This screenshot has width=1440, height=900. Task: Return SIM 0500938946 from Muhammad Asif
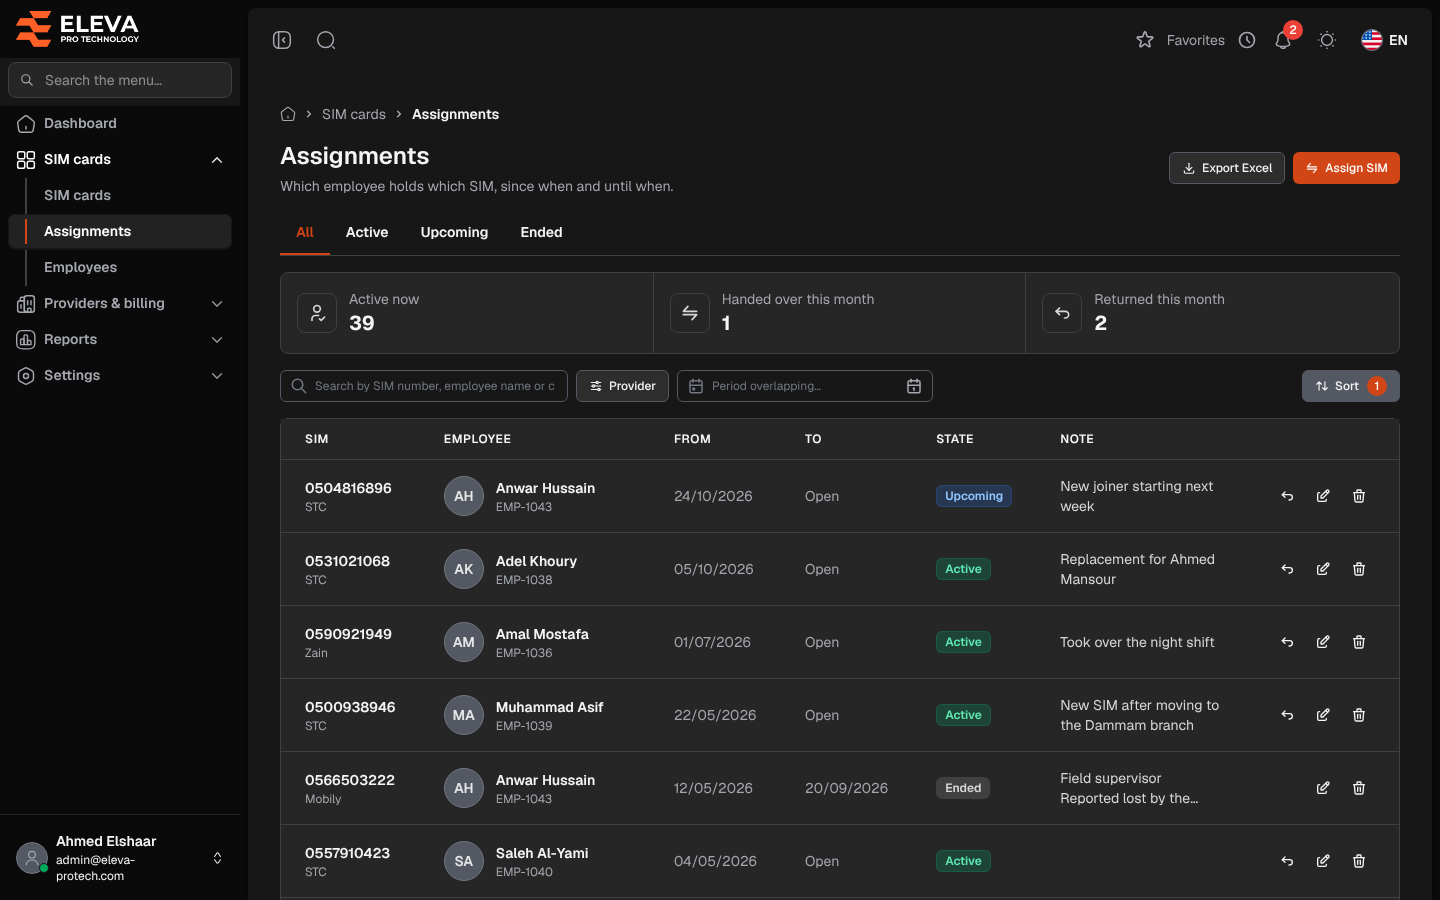pos(1287,715)
